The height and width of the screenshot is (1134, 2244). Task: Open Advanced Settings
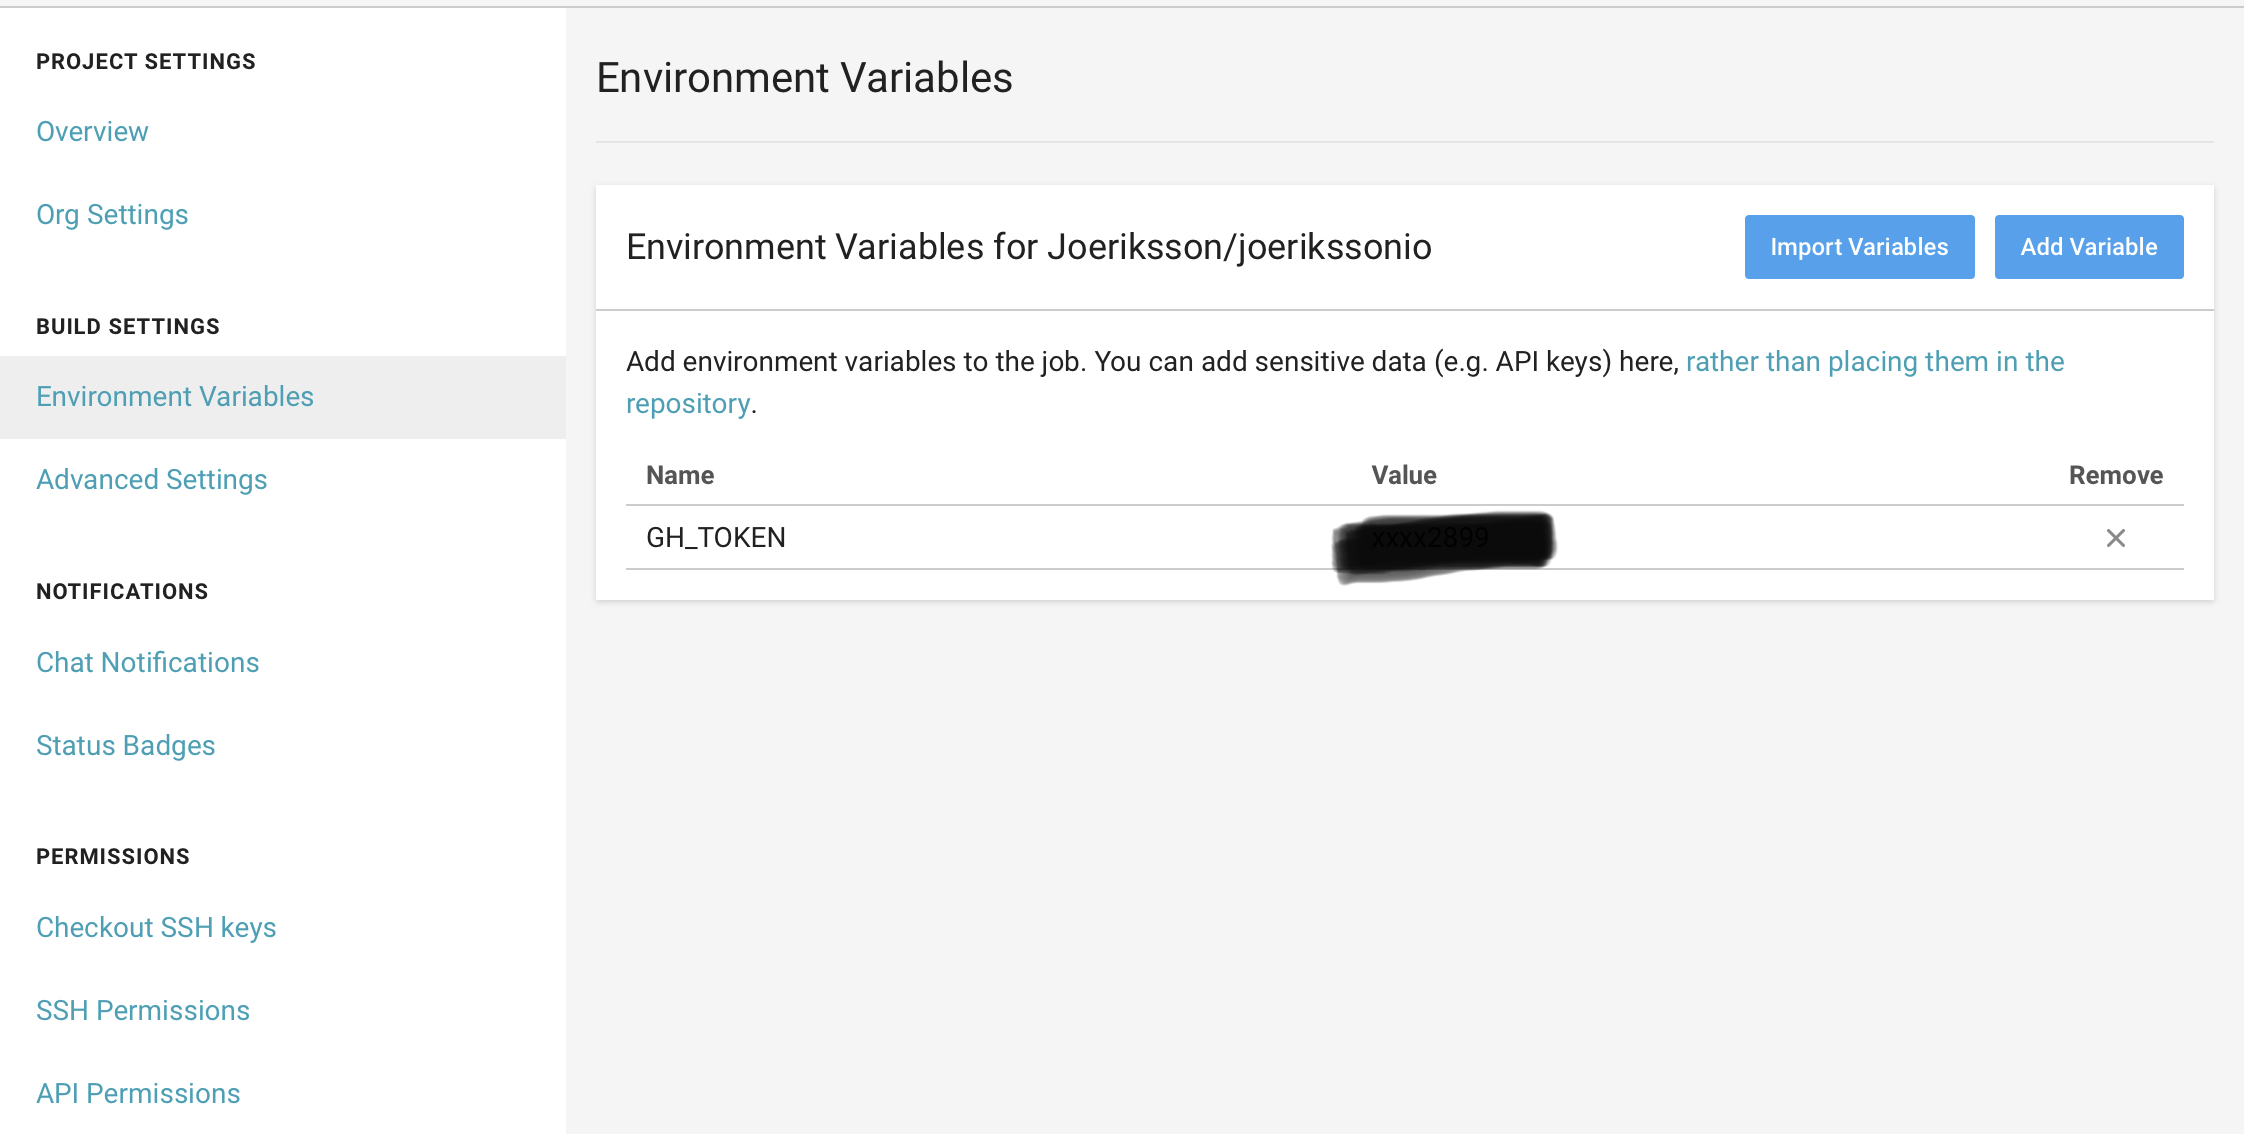[151, 479]
